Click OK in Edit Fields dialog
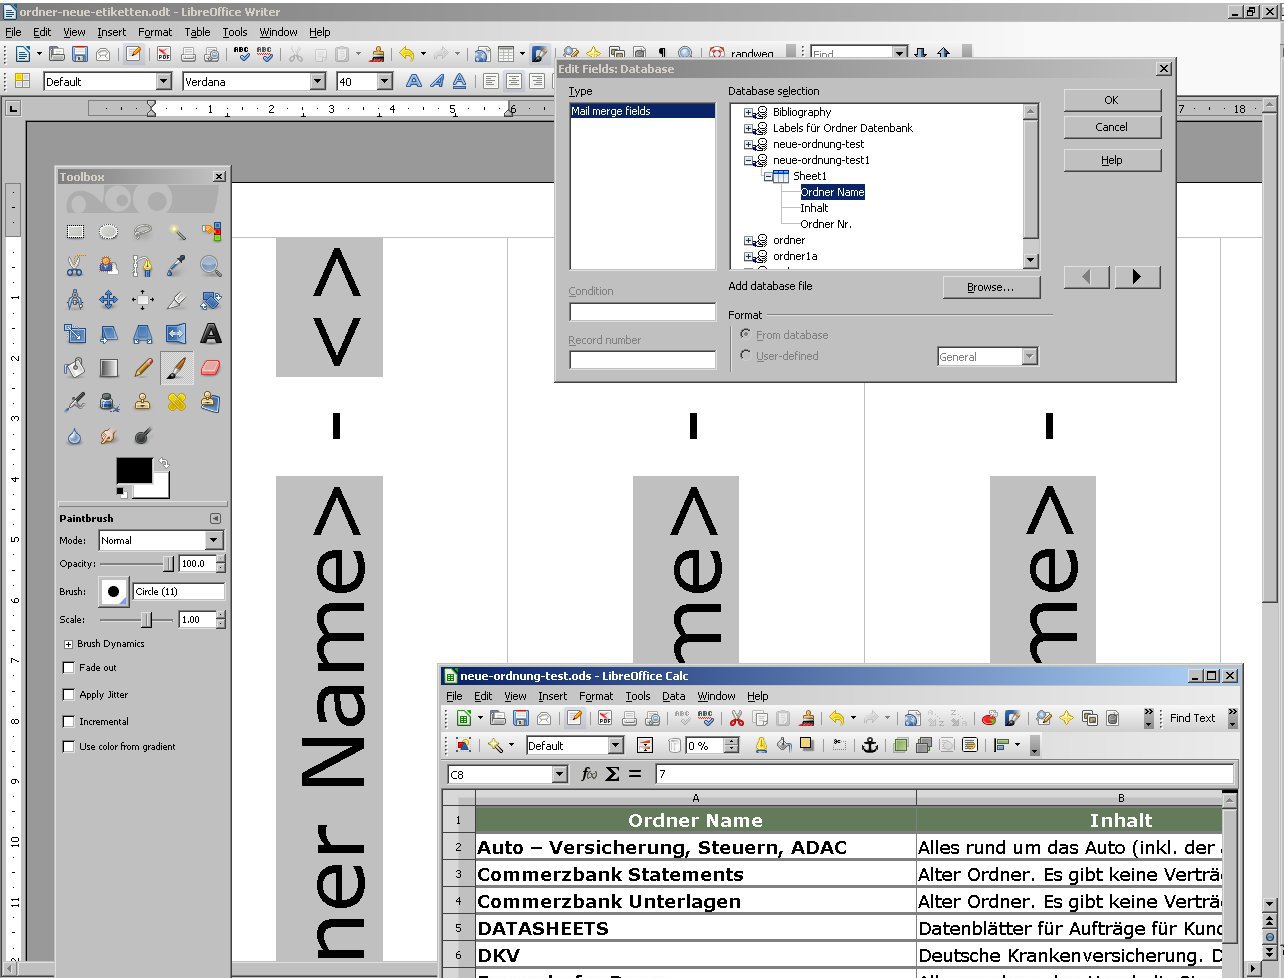 click(1112, 100)
